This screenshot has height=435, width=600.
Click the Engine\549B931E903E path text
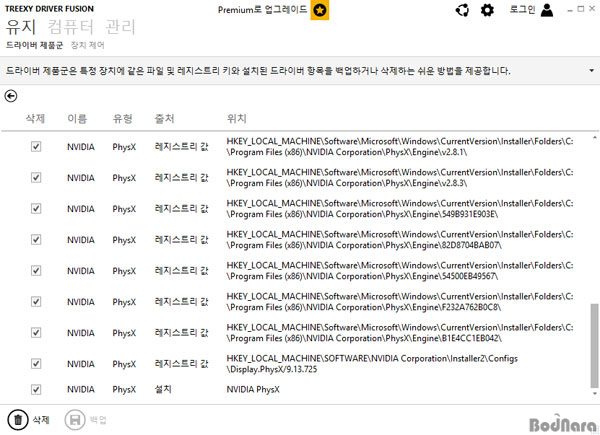[400, 209]
